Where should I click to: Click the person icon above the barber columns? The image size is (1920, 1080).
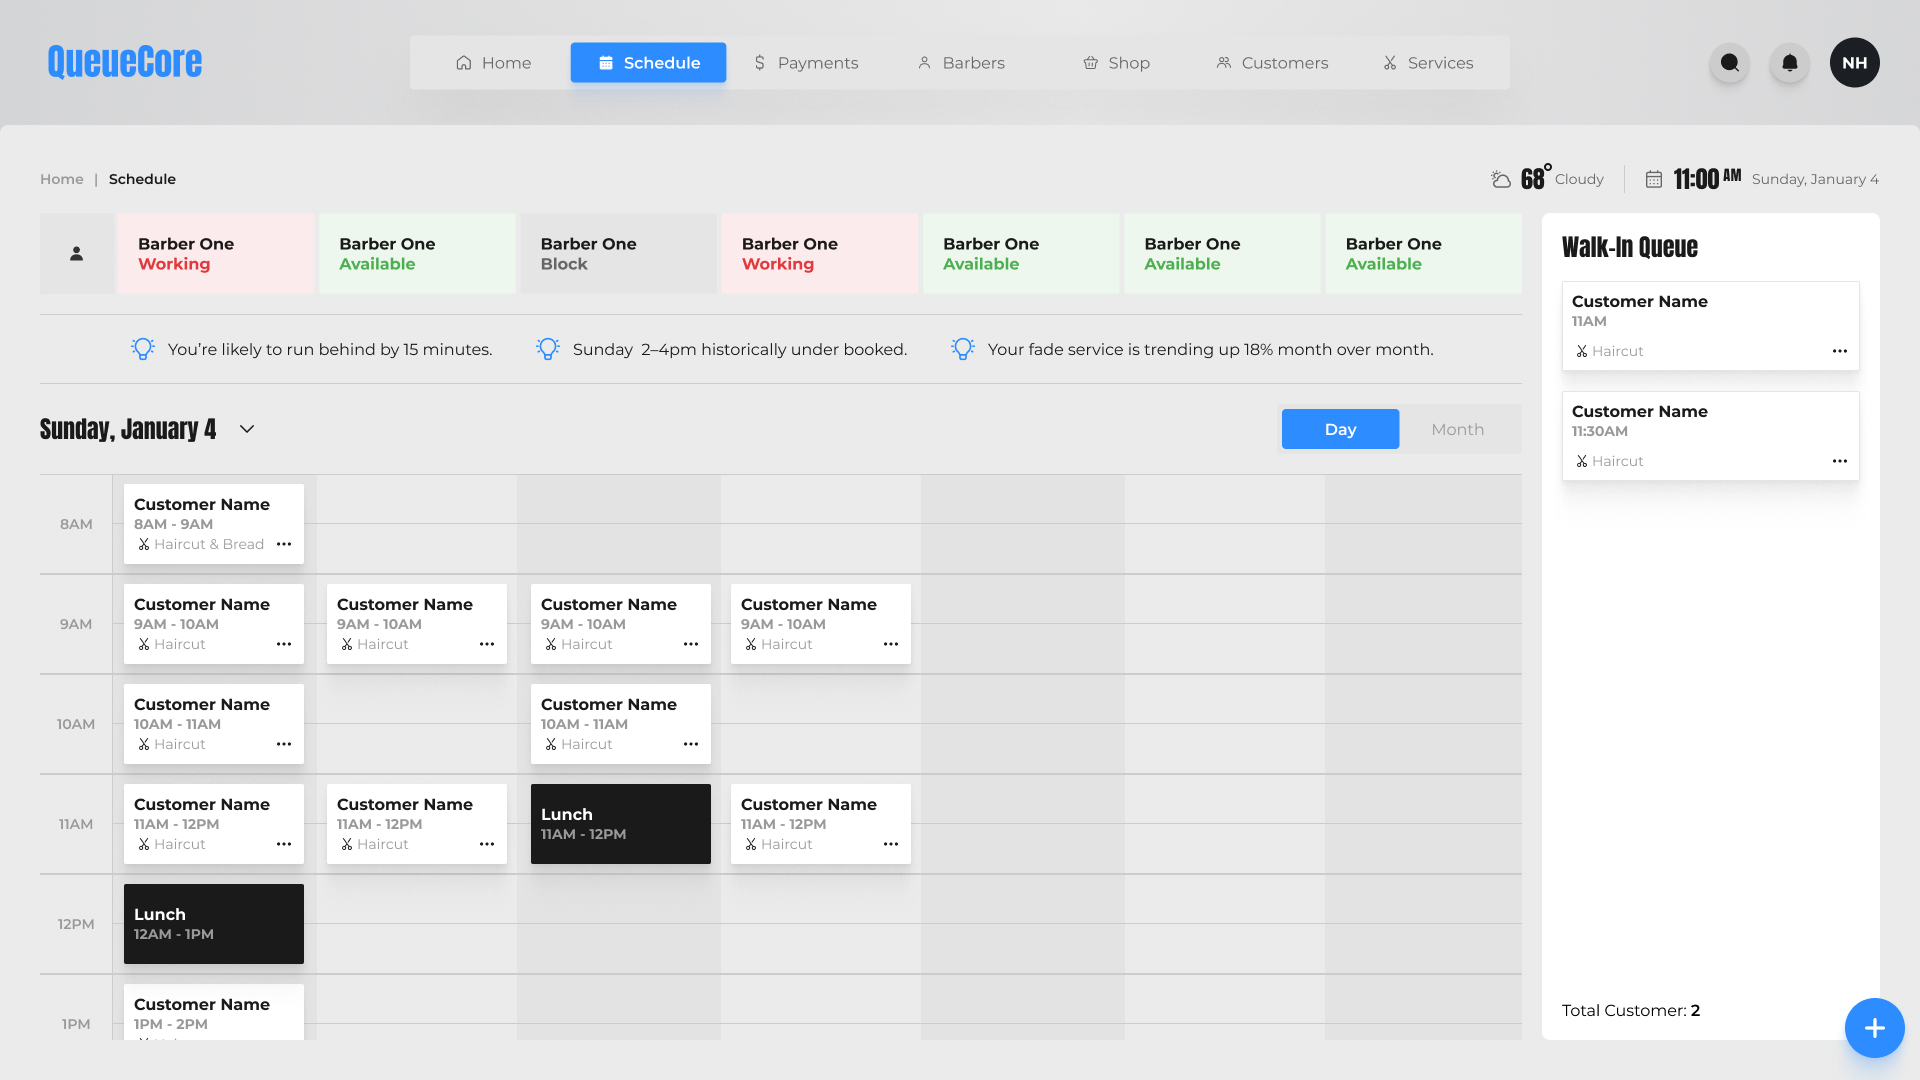click(x=77, y=253)
